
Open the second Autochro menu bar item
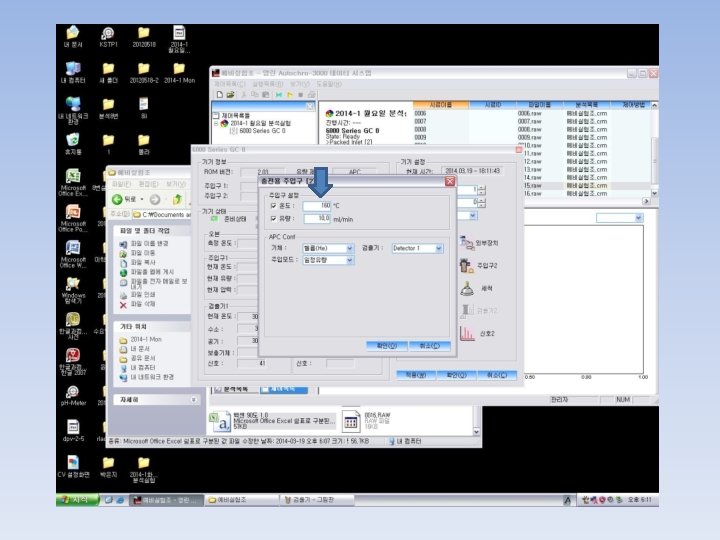click(267, 84)
